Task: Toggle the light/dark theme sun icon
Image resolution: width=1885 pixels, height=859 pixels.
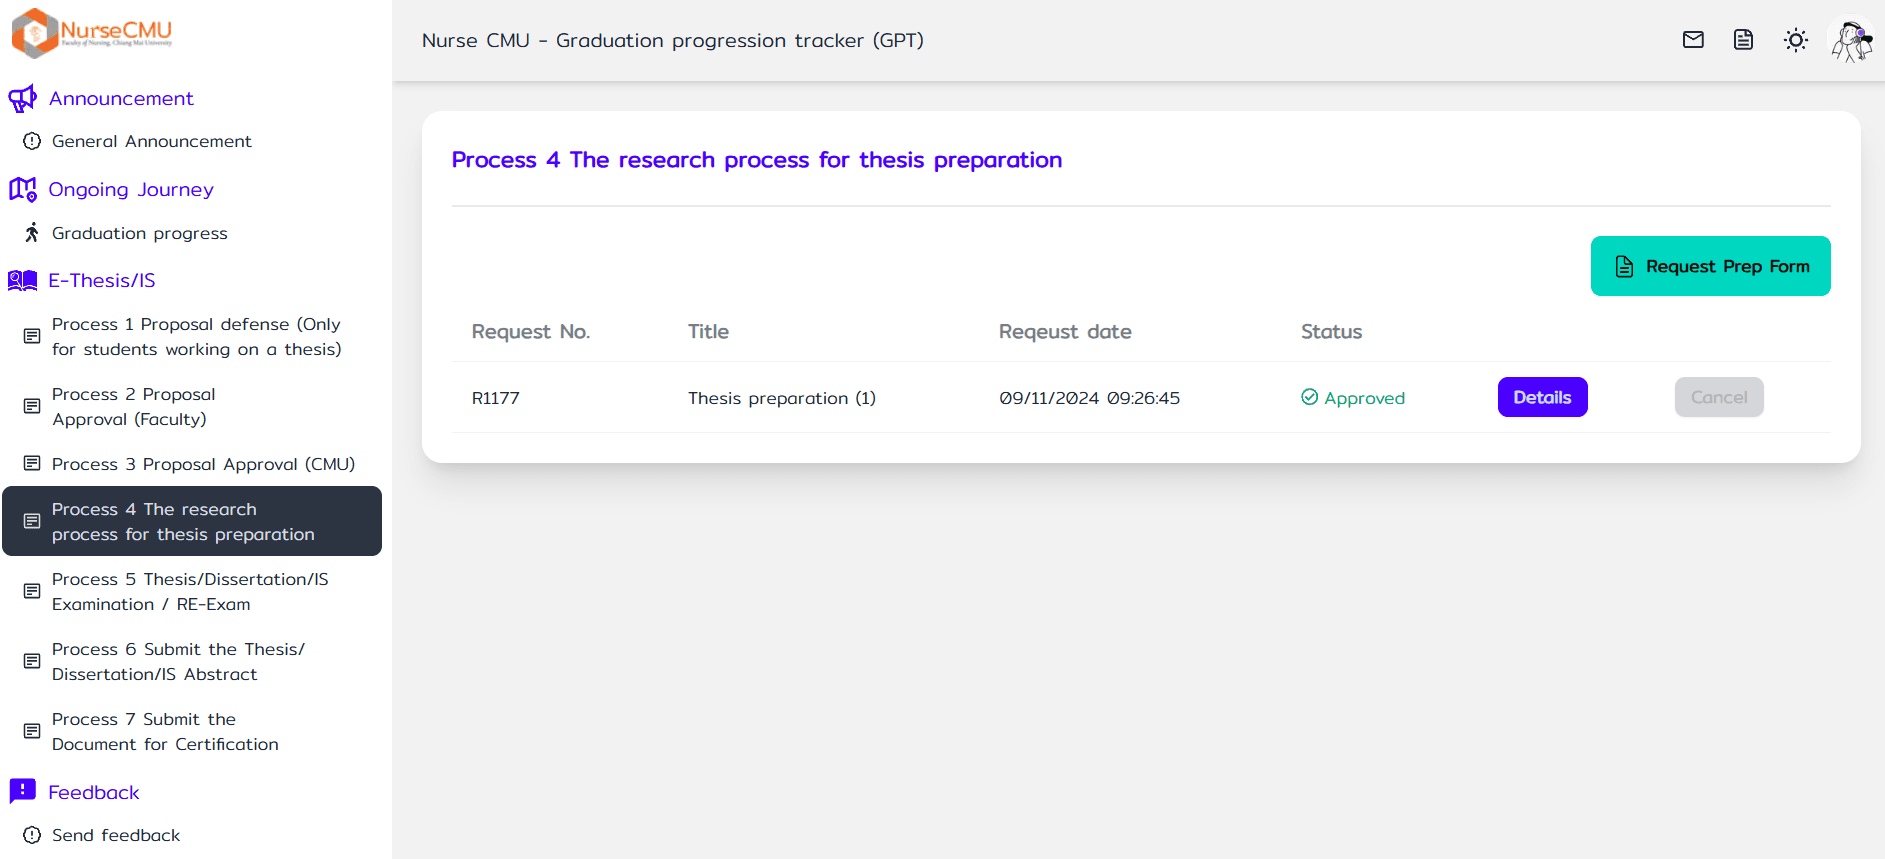Action: pyautogui.click(x=1796, y=40)
